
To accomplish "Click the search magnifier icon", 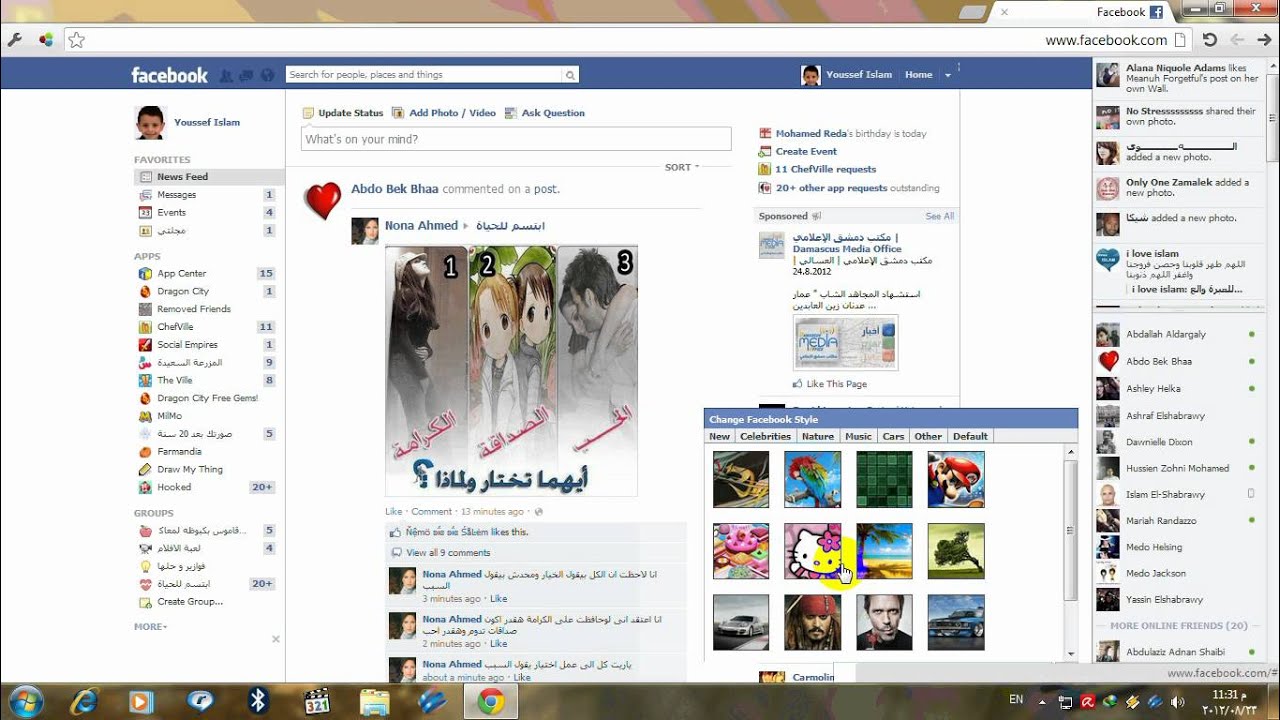I will point(570,75).
